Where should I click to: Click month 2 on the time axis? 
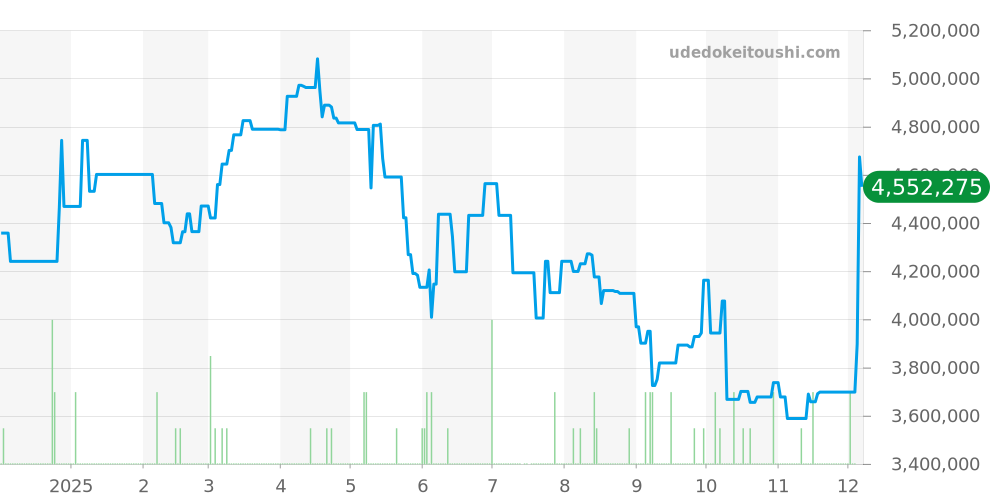[144, 486]
